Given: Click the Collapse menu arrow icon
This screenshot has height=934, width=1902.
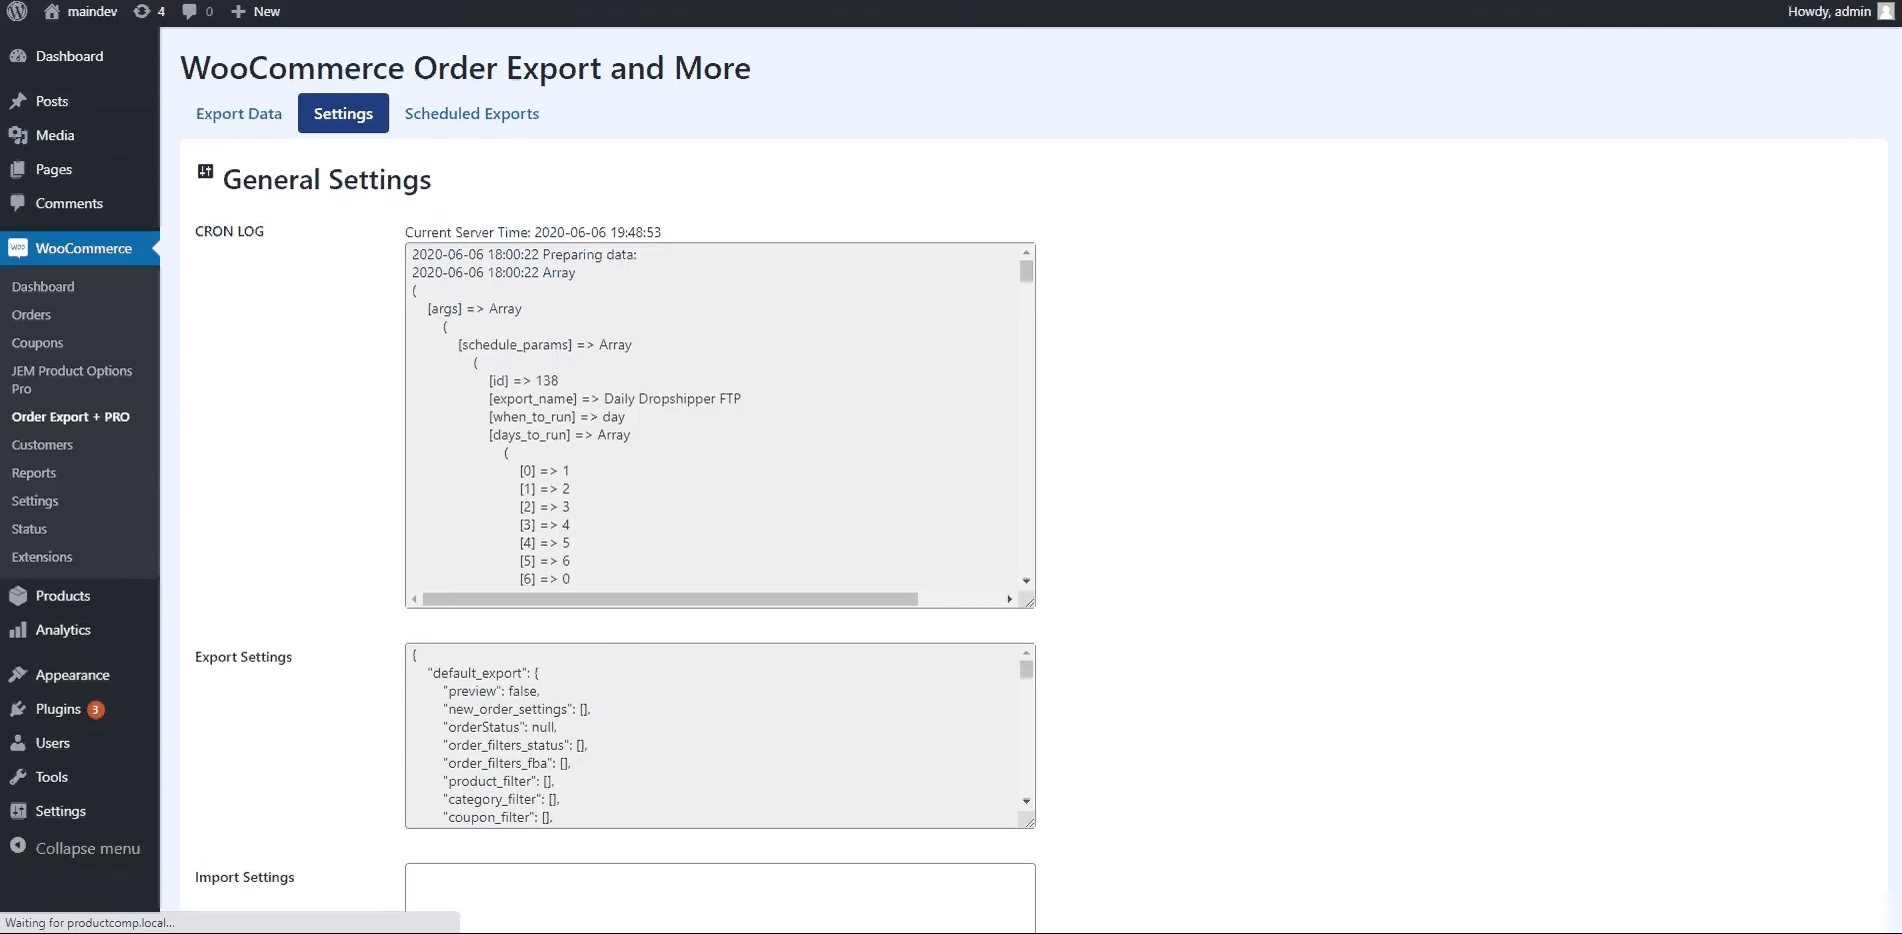Looking at the screenshot, I should [18, 846].
